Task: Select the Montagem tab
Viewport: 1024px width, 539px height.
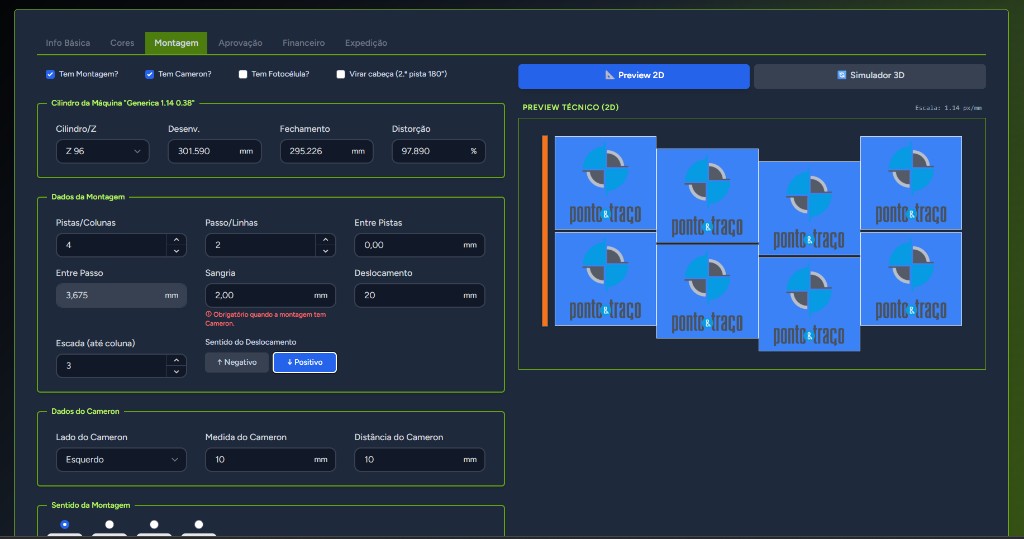Action: [176, 43]
